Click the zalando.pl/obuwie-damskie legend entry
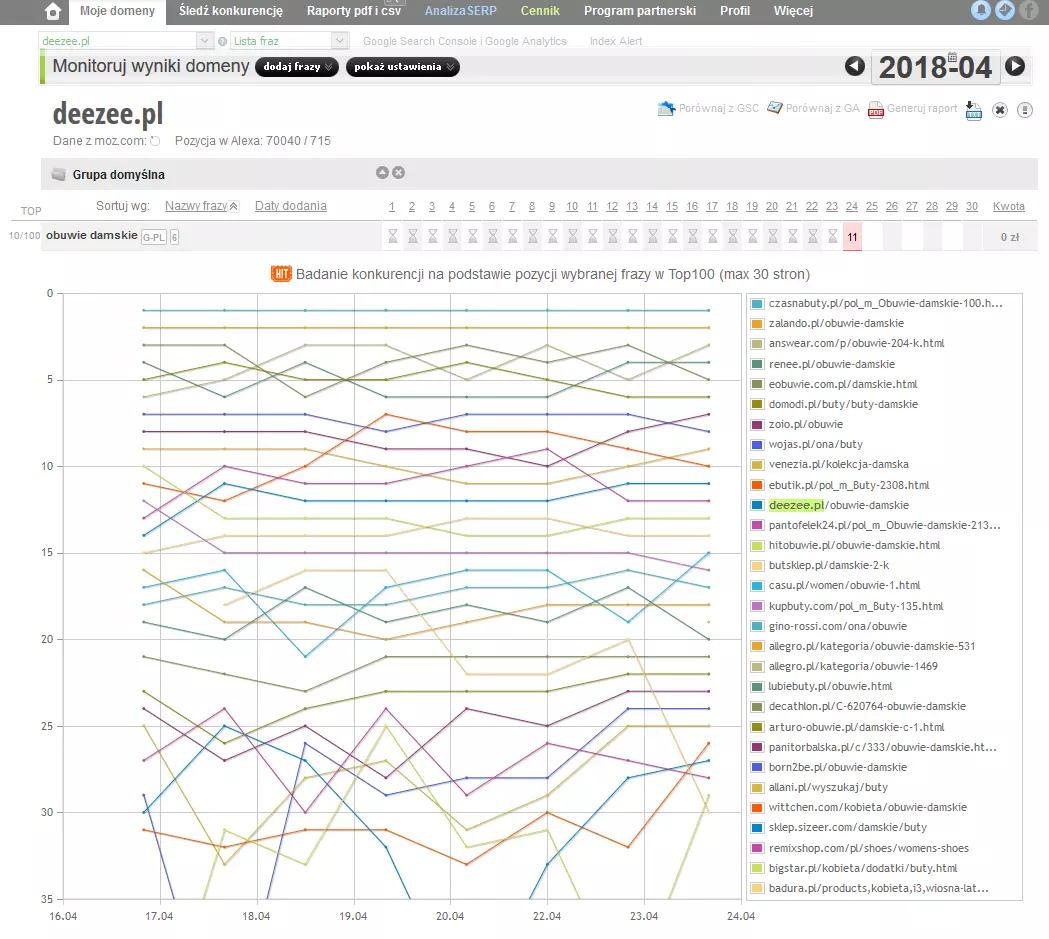This screenshot has width=1049, height=939. coord(836,324)
